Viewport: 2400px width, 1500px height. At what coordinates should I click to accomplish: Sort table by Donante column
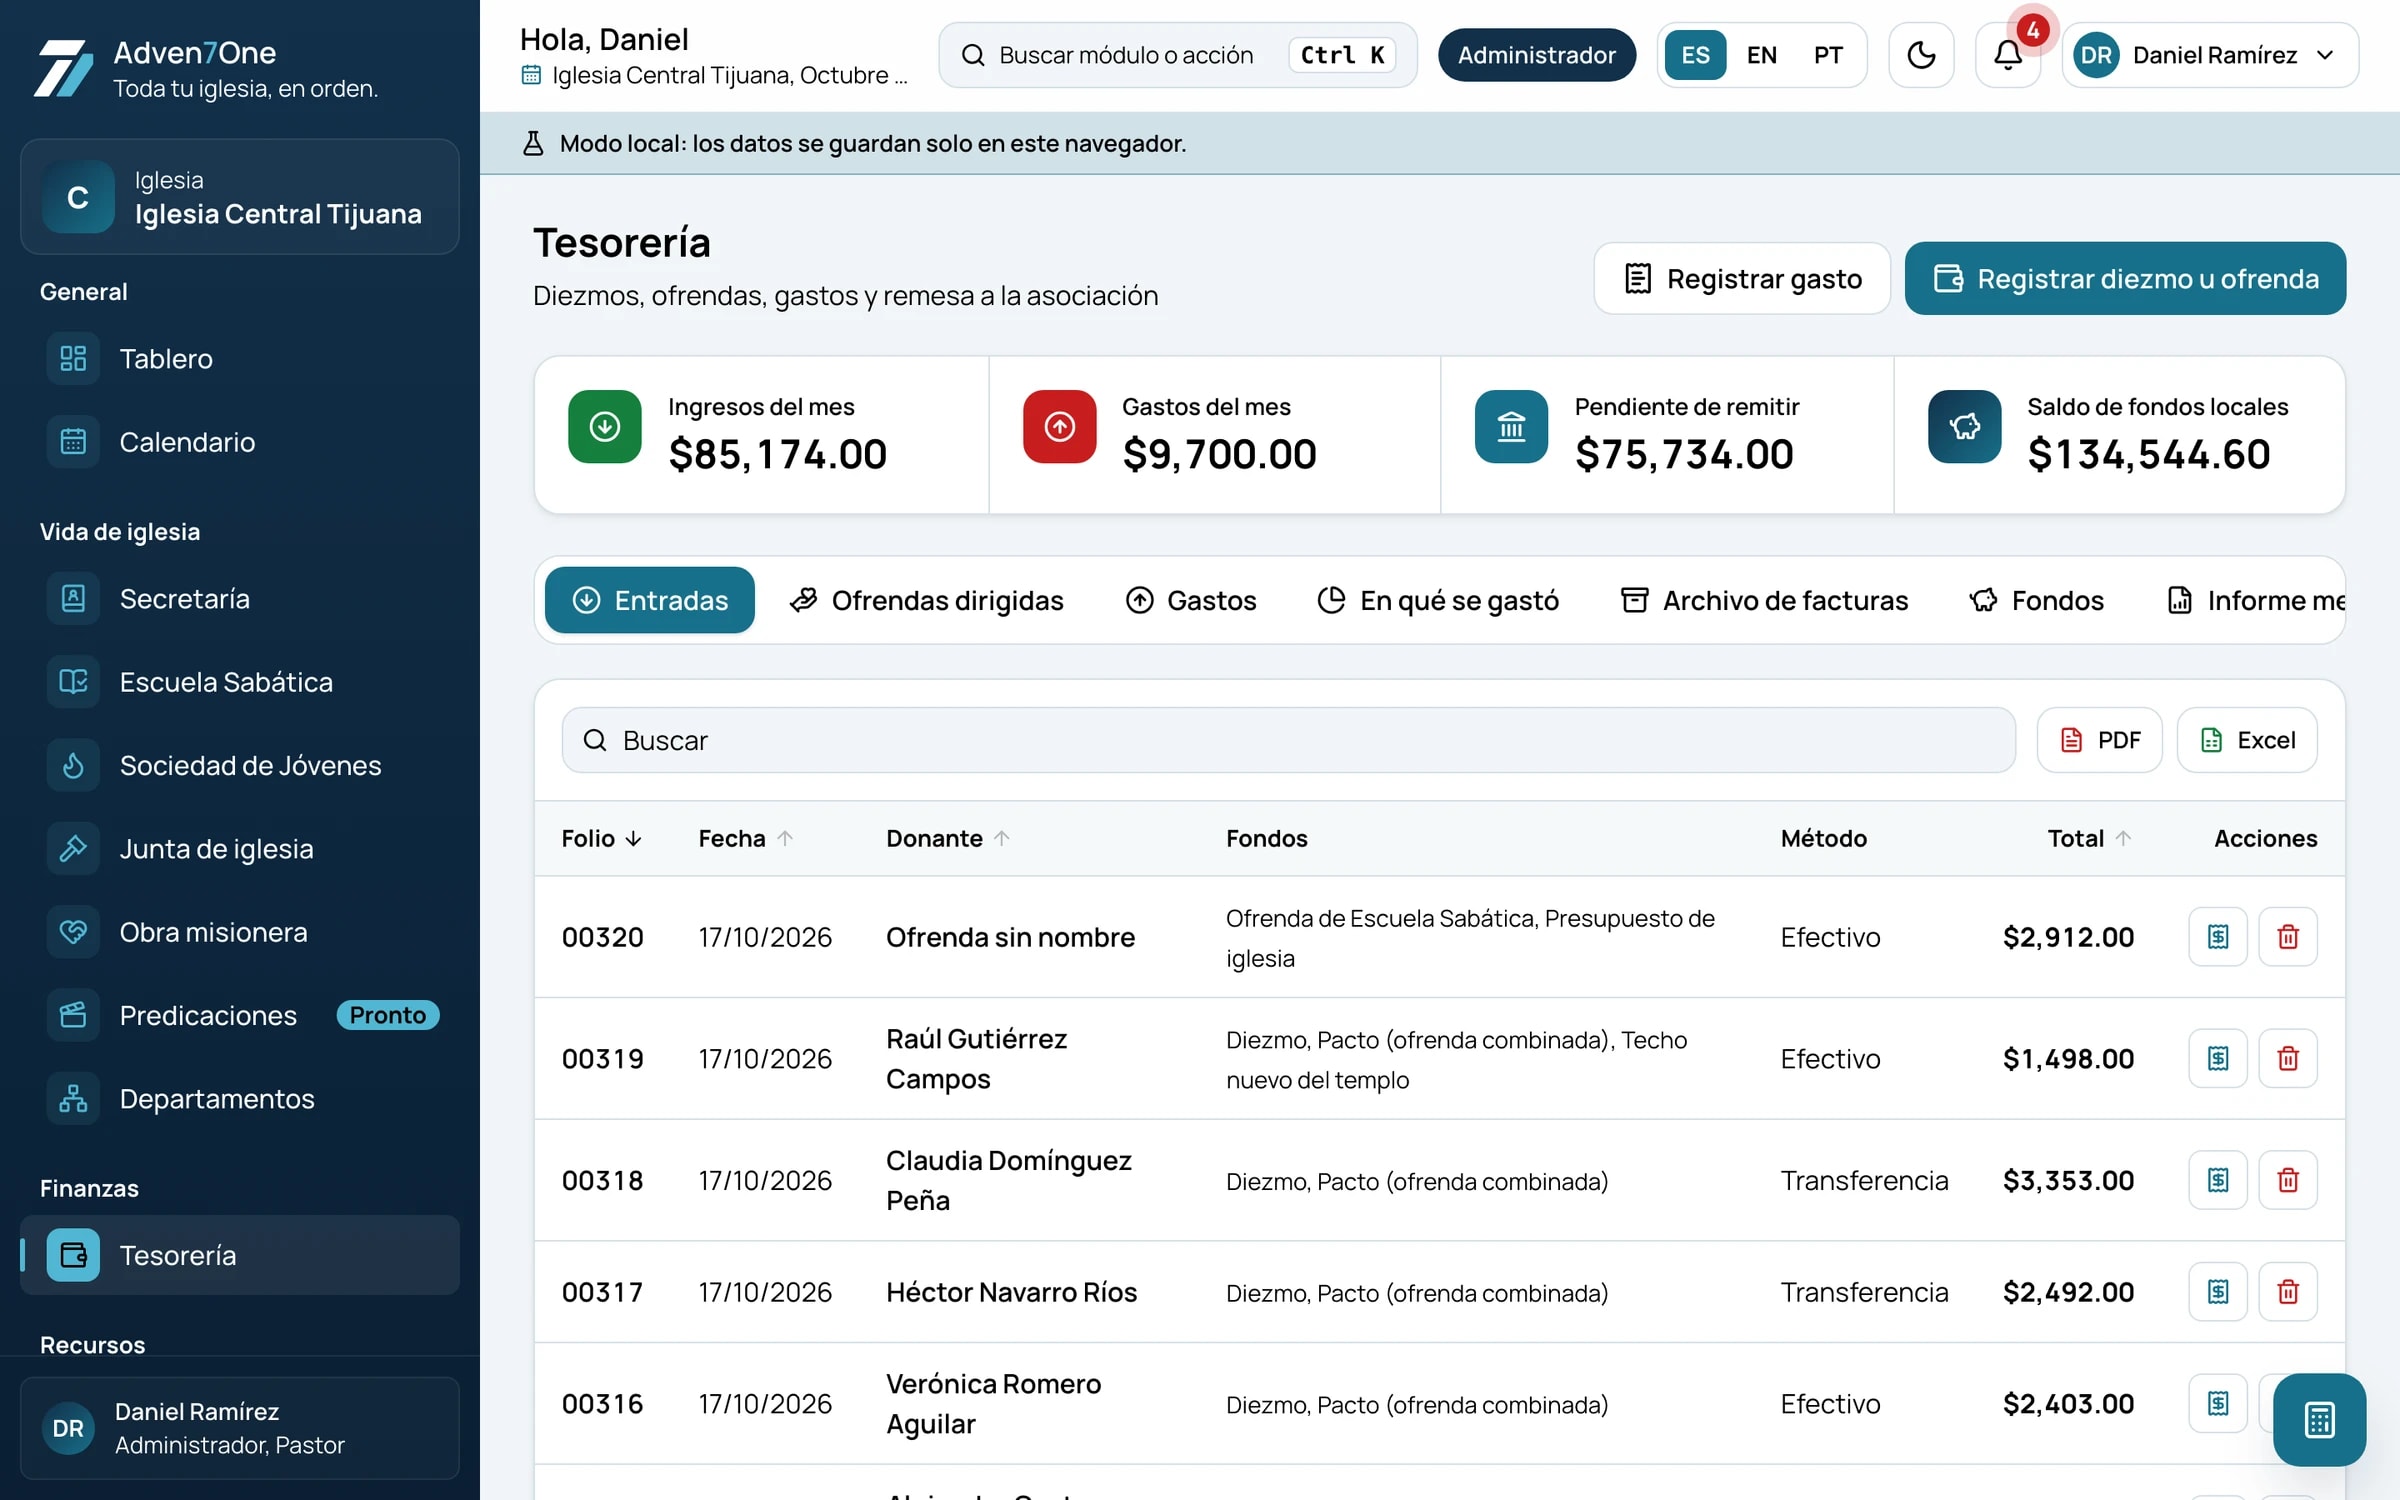click(x=948, y=838)
